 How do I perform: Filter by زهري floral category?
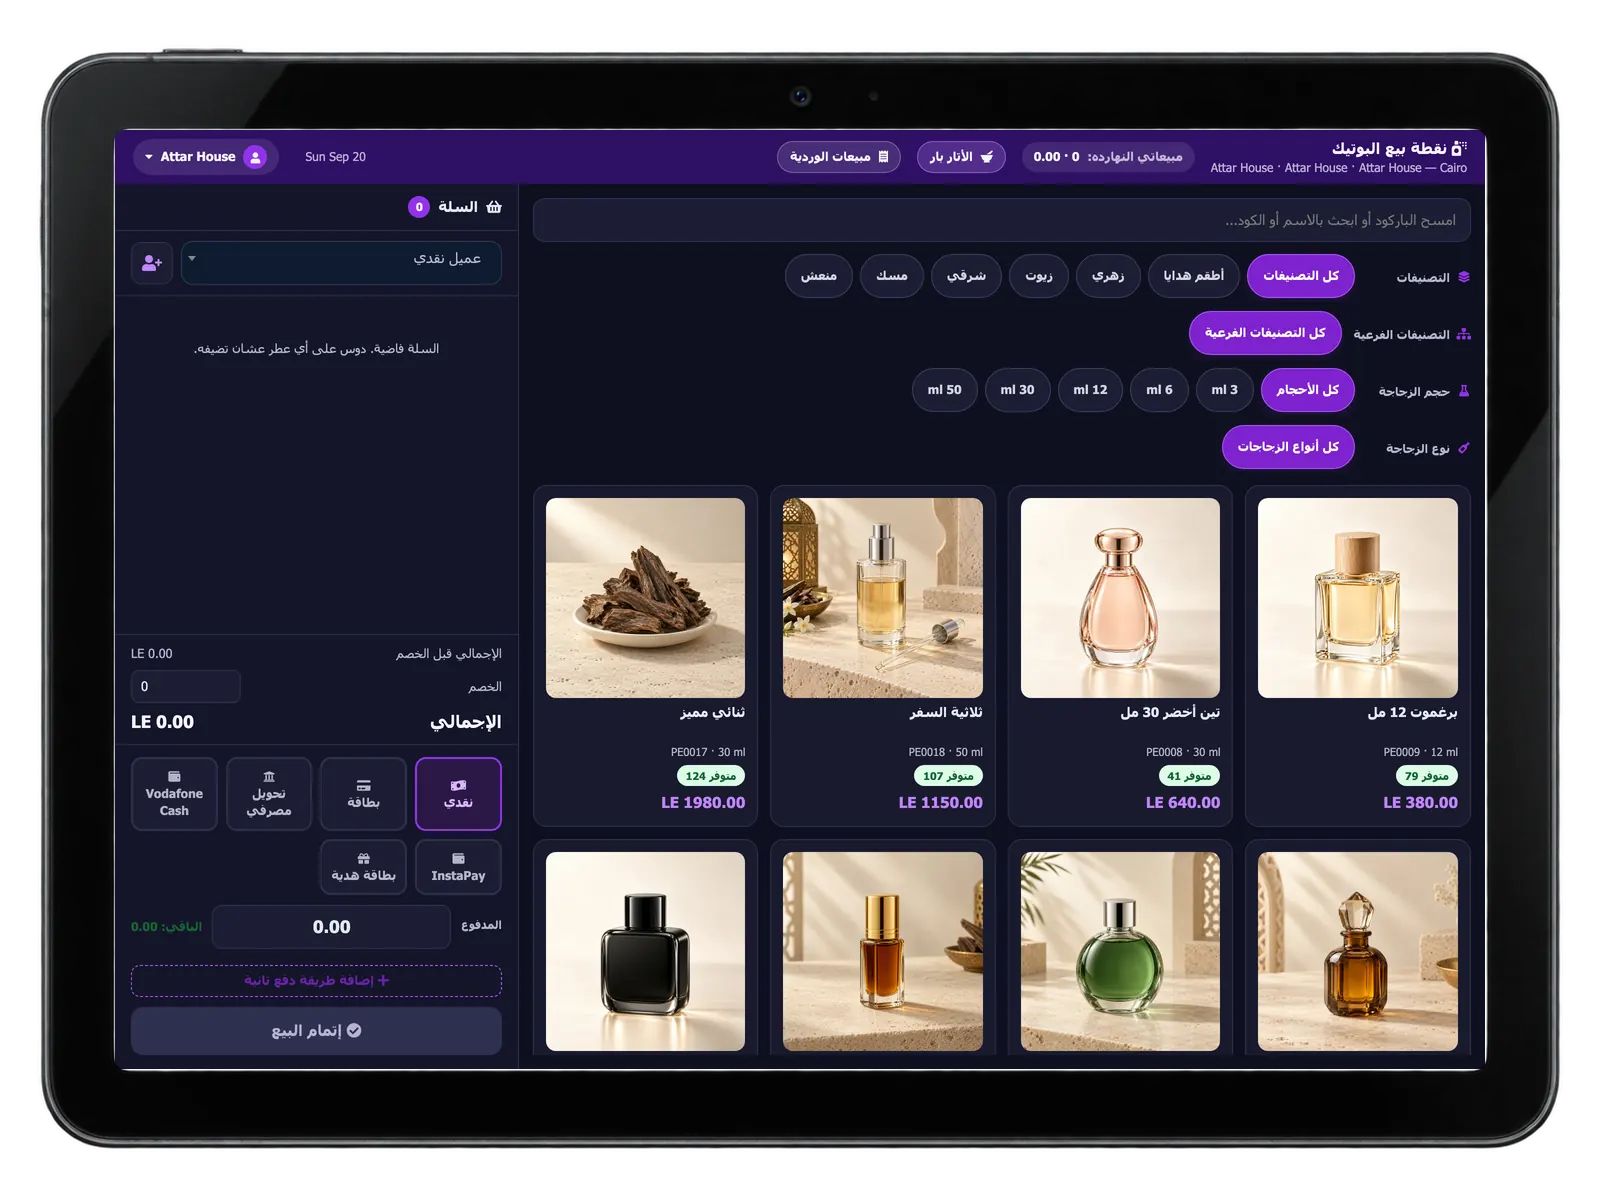(x=1108, y=276)
